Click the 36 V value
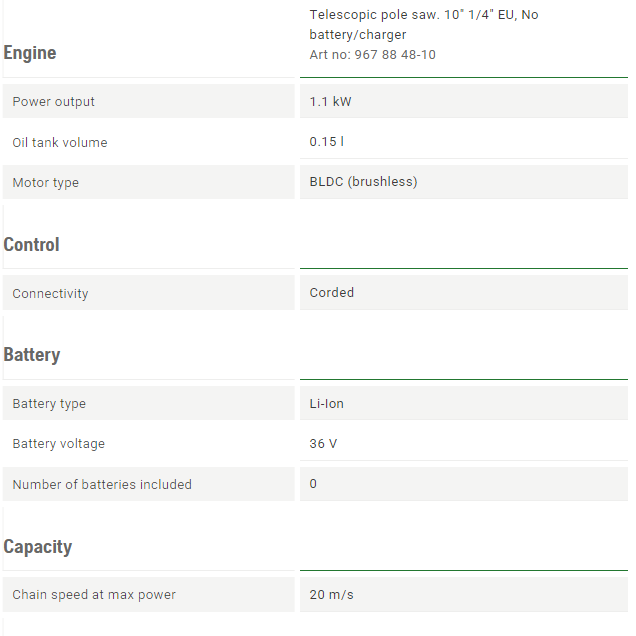The width and height of the screenshot is (636, 636). pos(323,443)
